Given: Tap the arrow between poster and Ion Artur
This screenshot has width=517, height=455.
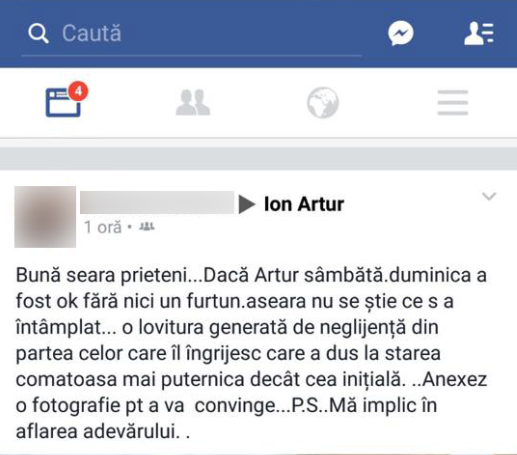Looking at the screenshot, I should (x=247, y=204).
